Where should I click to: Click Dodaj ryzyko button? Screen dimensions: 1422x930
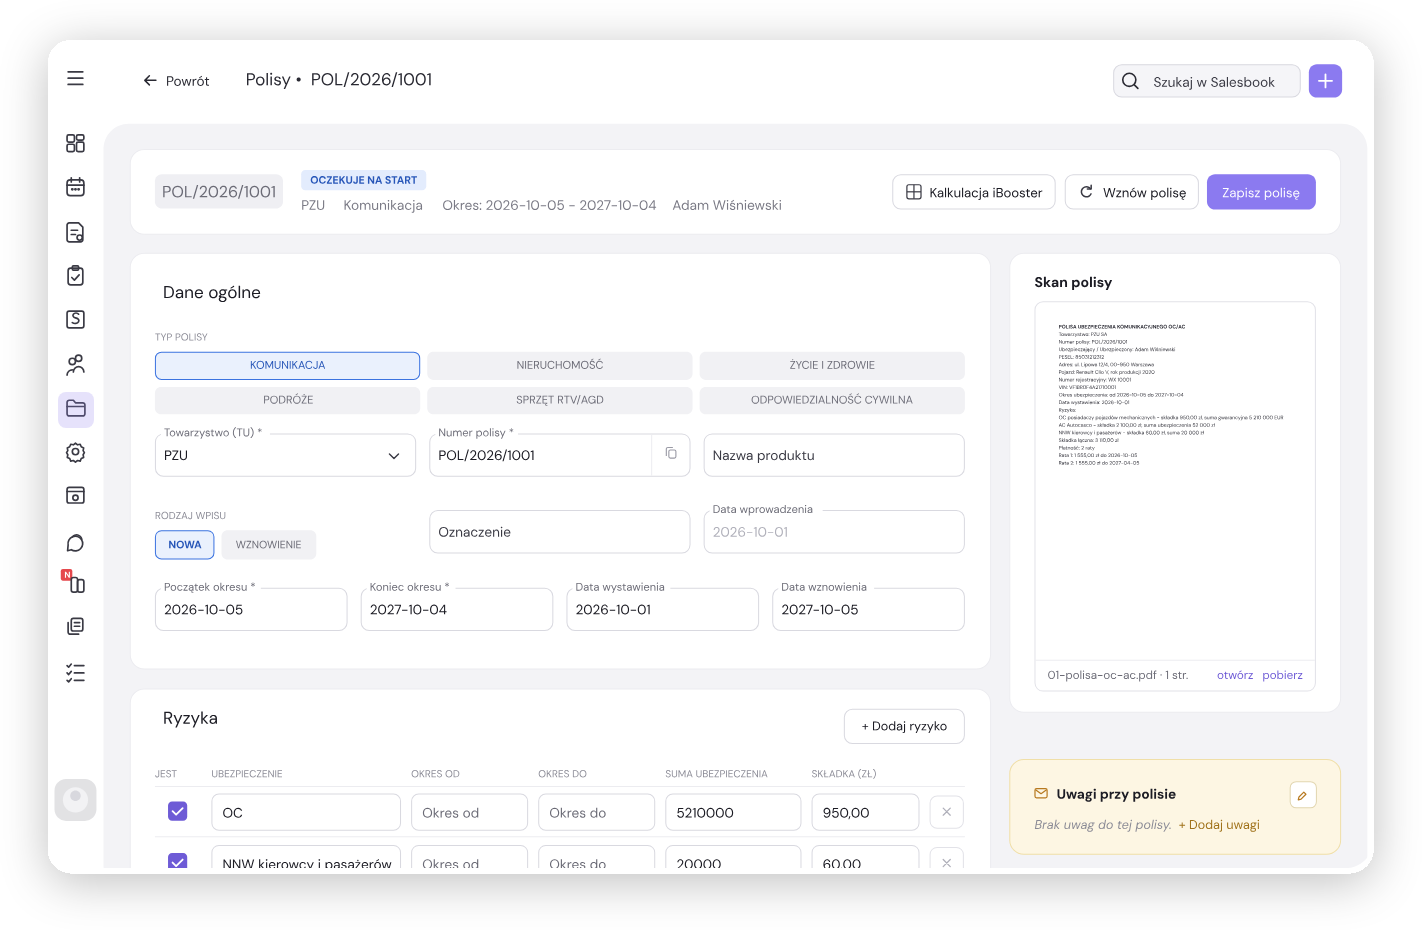[904, 726]
